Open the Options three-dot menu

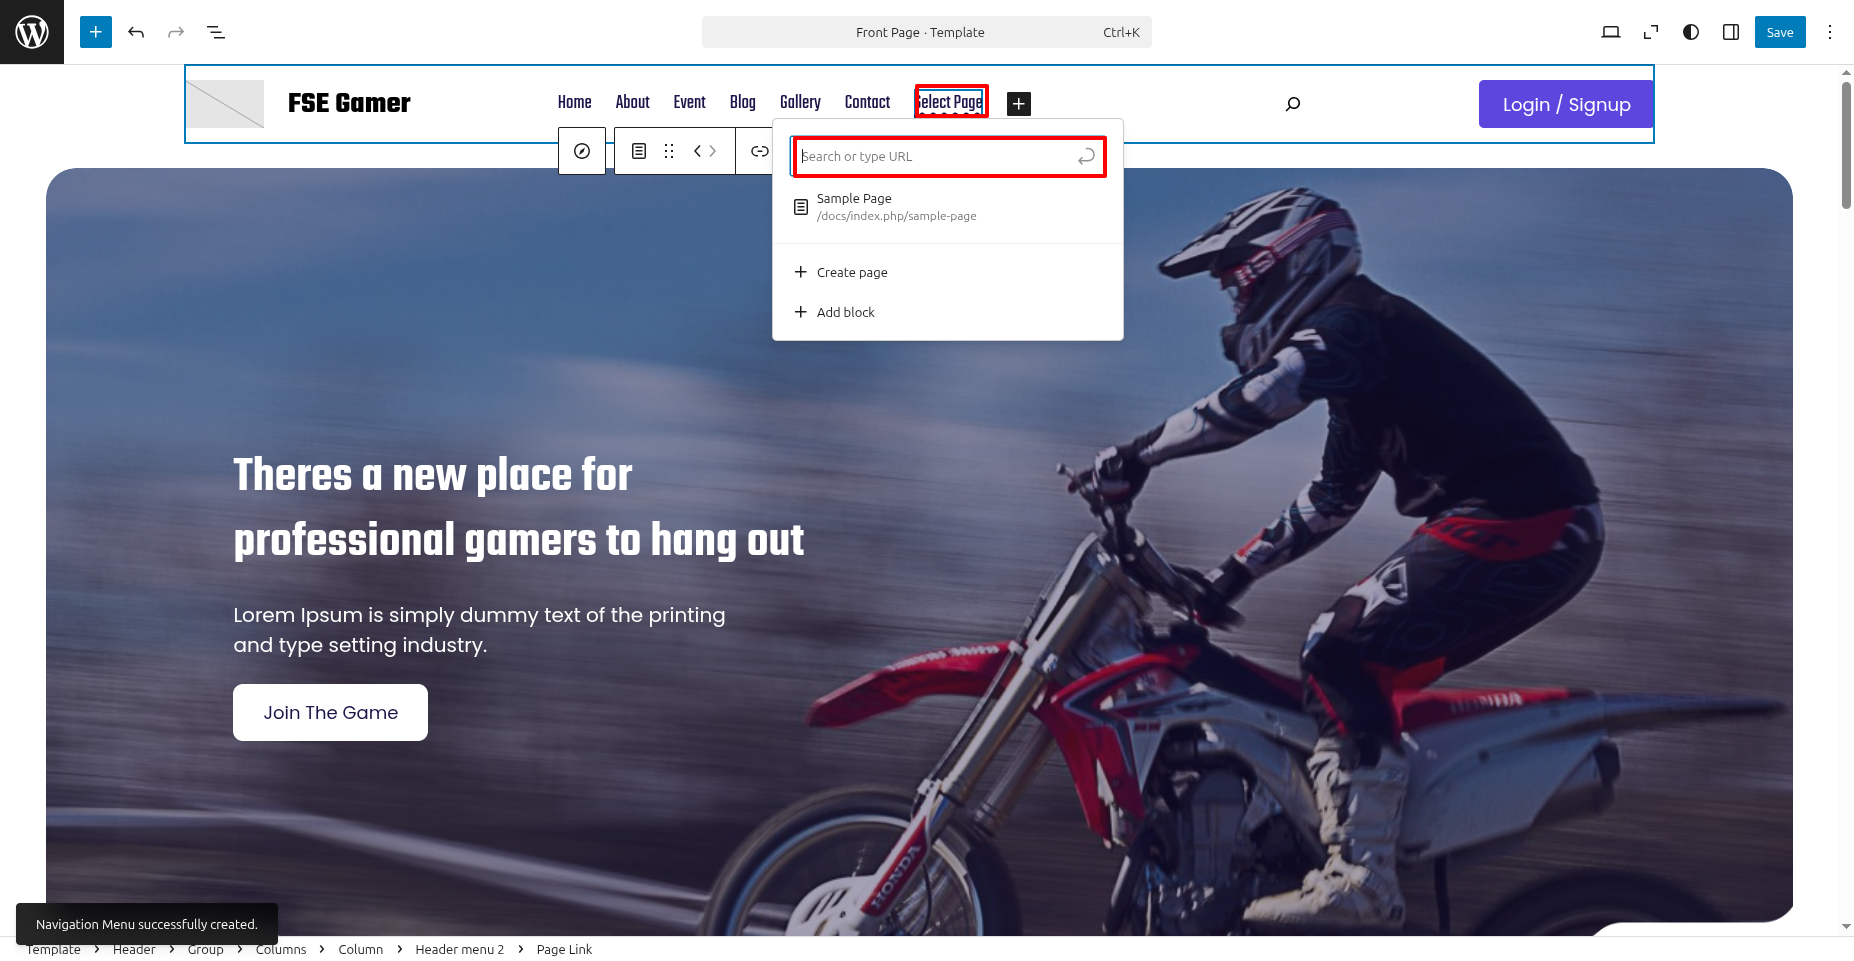1830,32
